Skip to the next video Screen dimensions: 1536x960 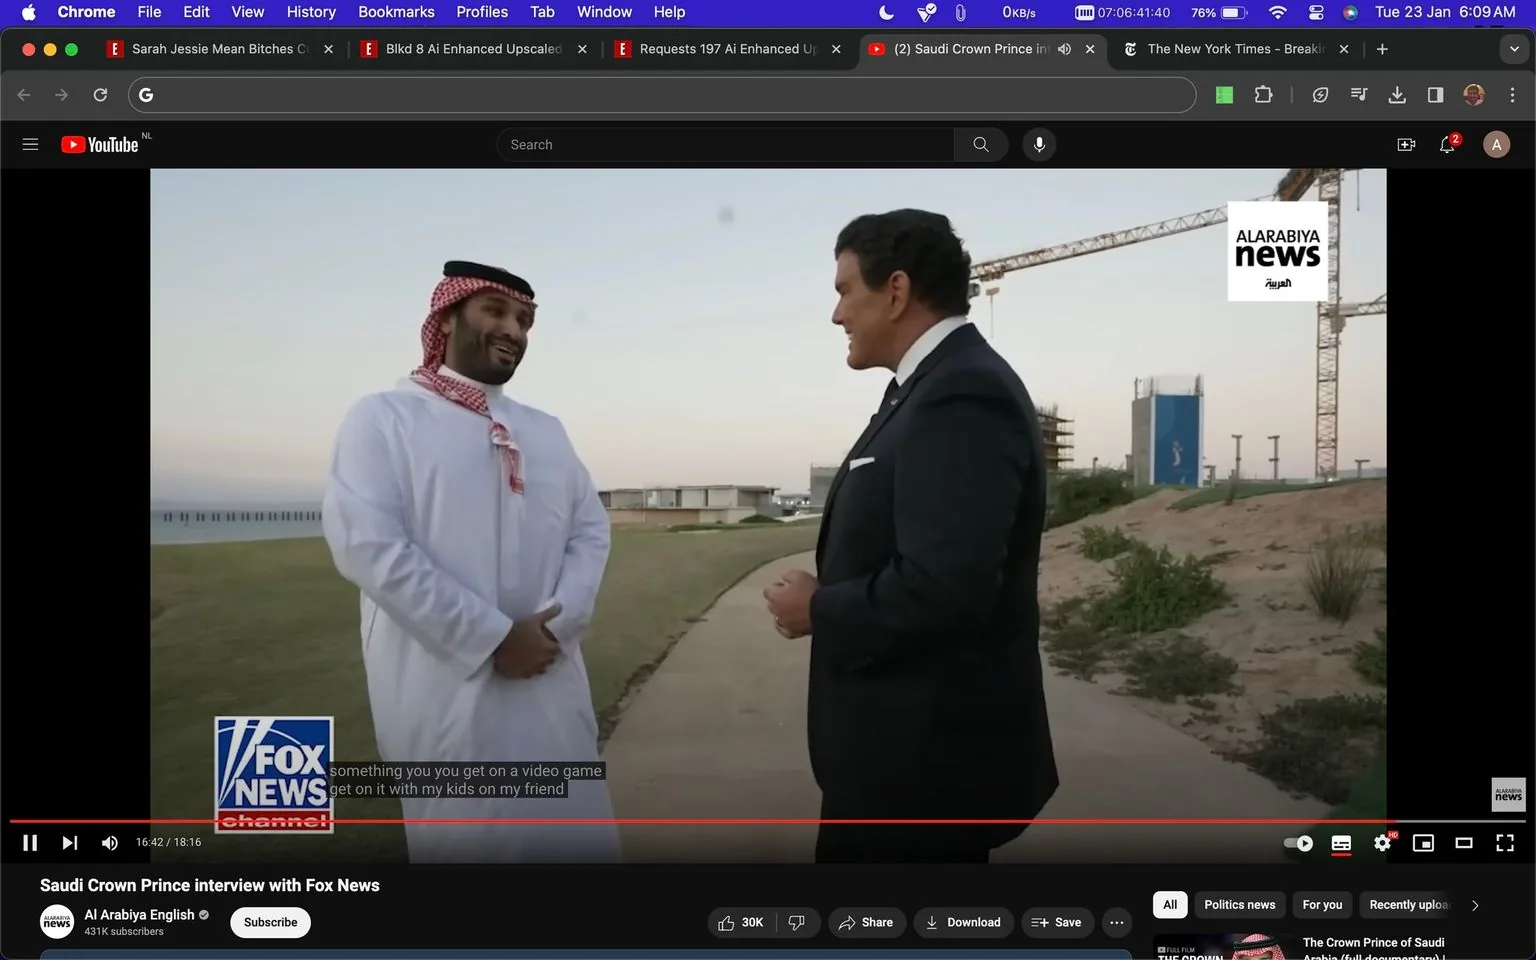68,842
